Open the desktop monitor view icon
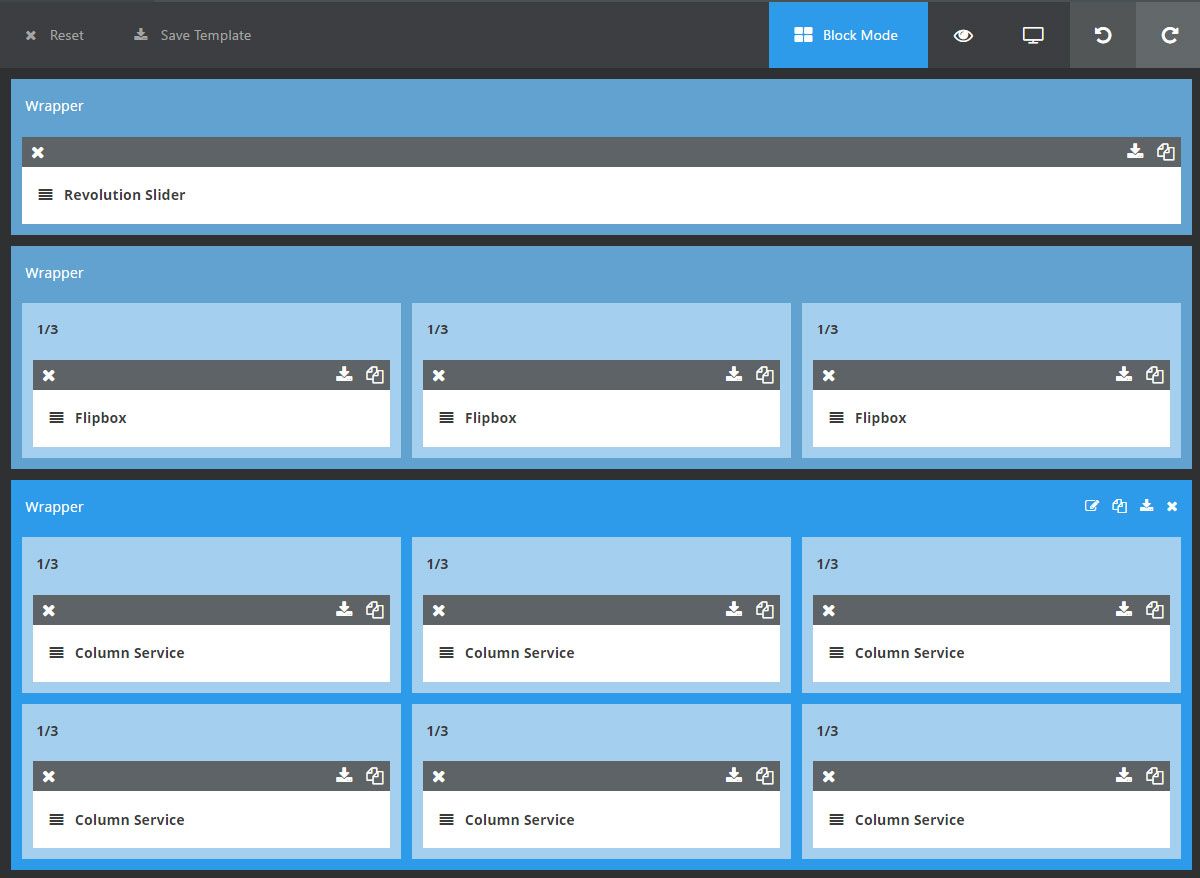 (1033, 35)
